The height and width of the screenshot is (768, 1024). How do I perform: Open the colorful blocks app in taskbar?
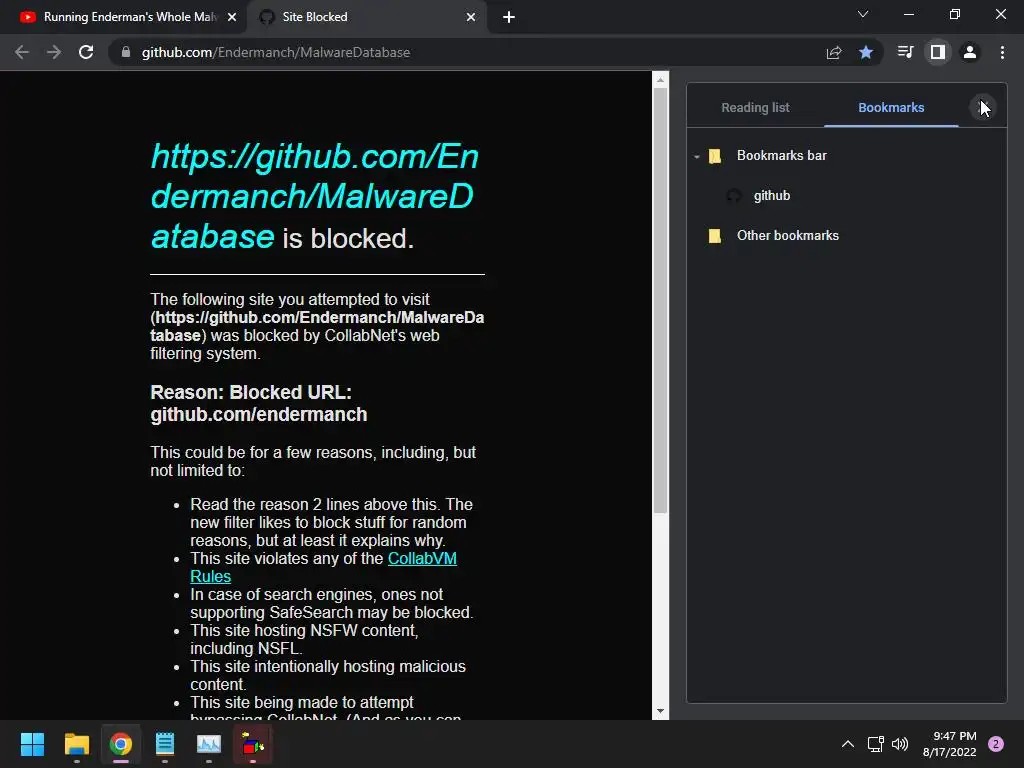[253, 744]
